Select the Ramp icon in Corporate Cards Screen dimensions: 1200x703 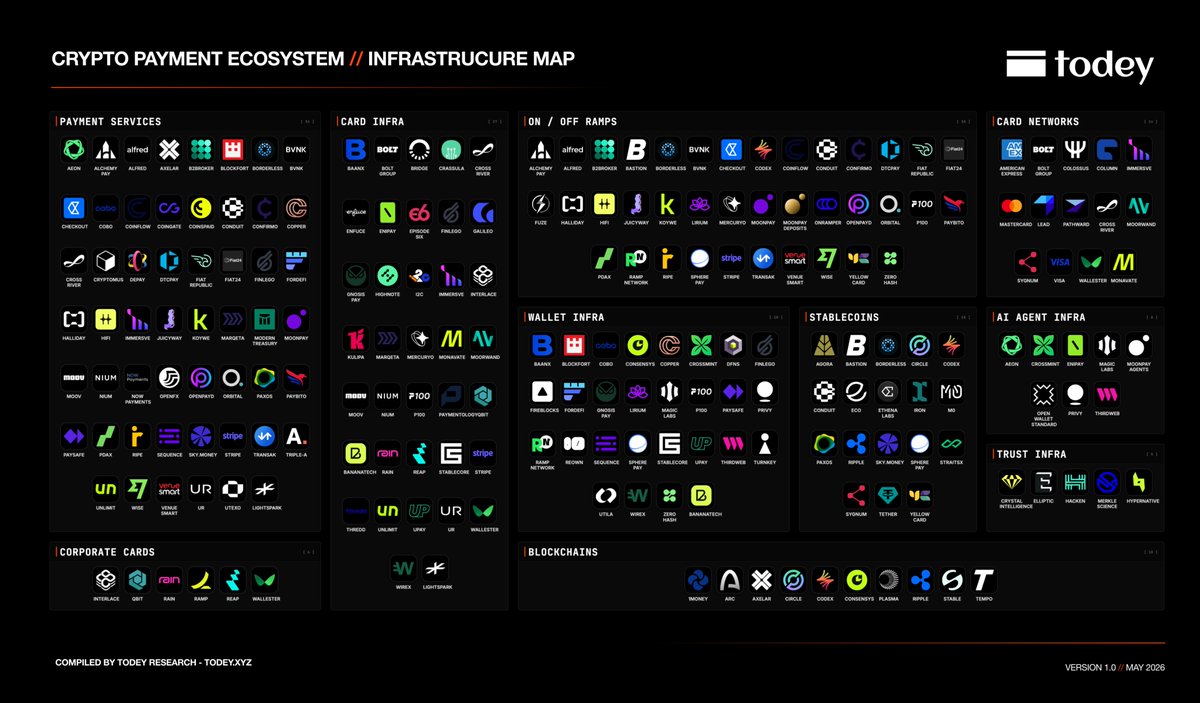point(201,579)
